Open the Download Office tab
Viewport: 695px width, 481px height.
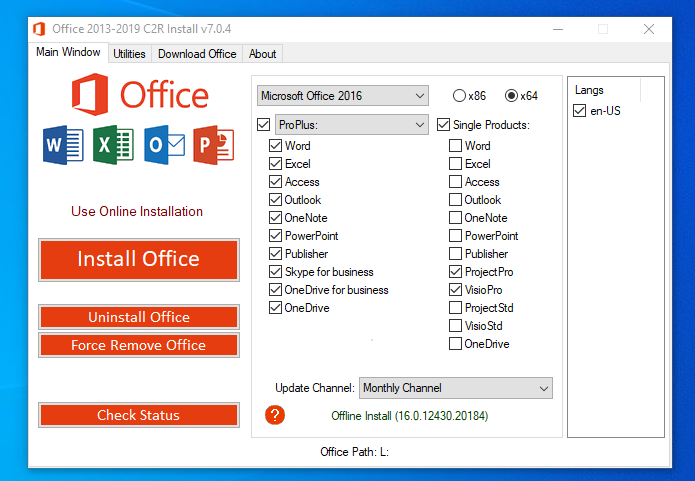pos(197,54)
